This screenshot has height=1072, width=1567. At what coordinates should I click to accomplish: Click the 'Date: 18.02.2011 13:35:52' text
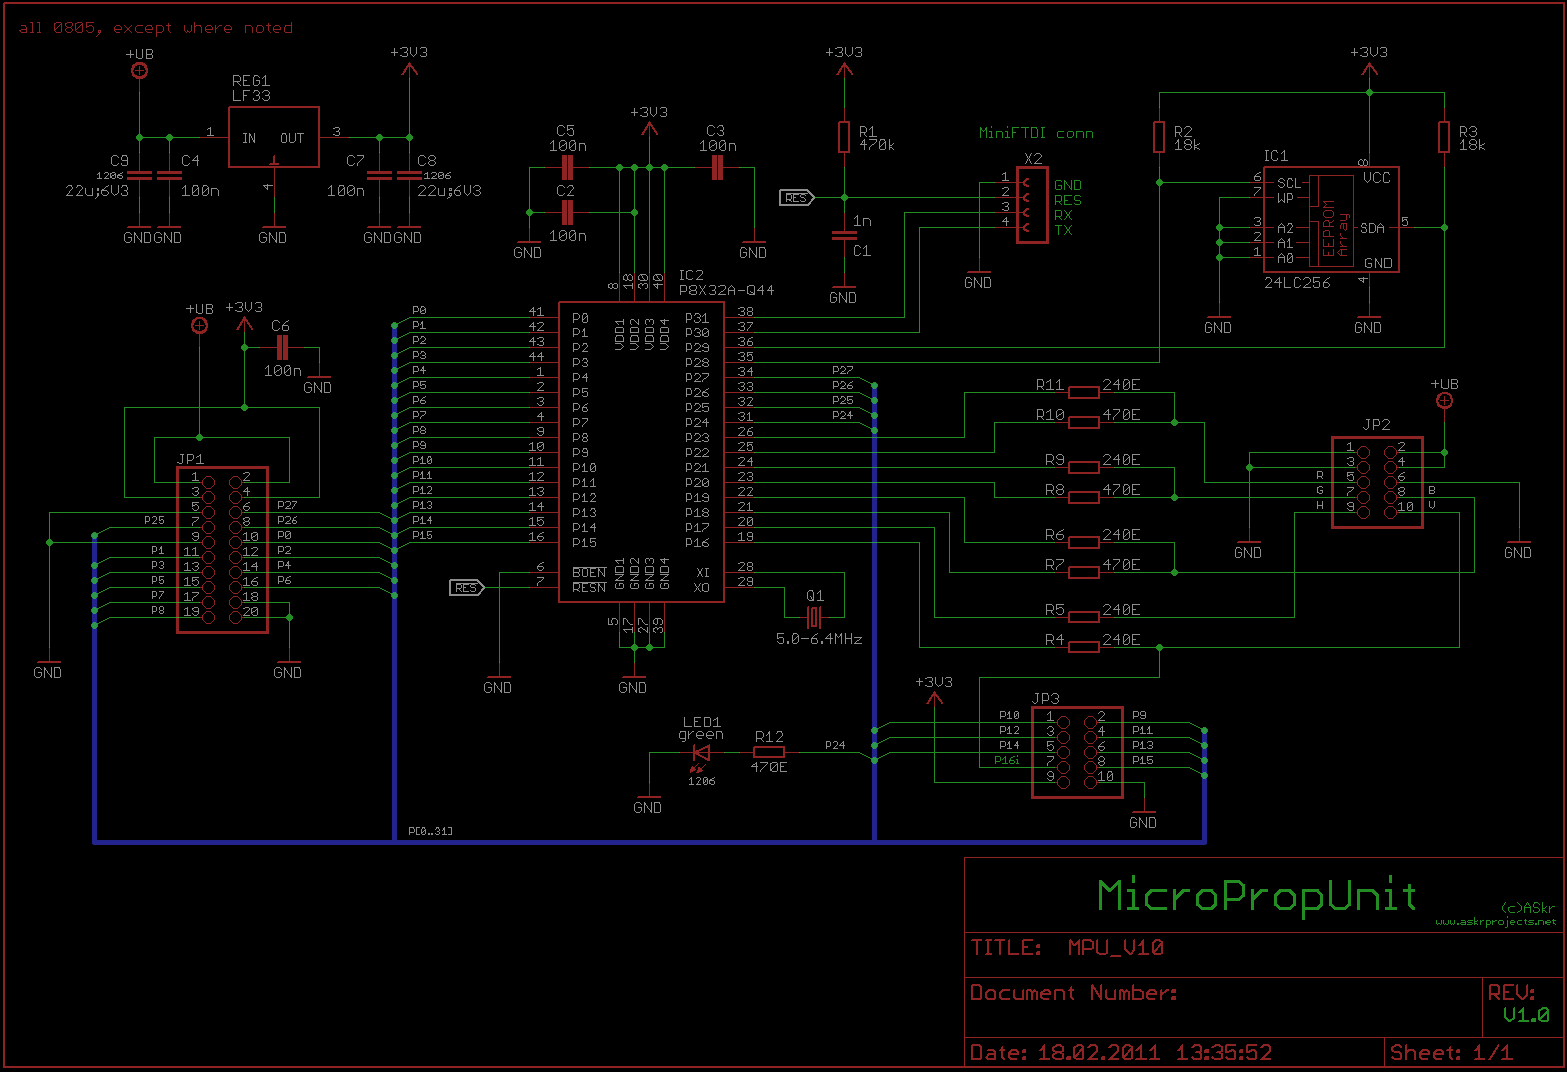(1121, 1053)
